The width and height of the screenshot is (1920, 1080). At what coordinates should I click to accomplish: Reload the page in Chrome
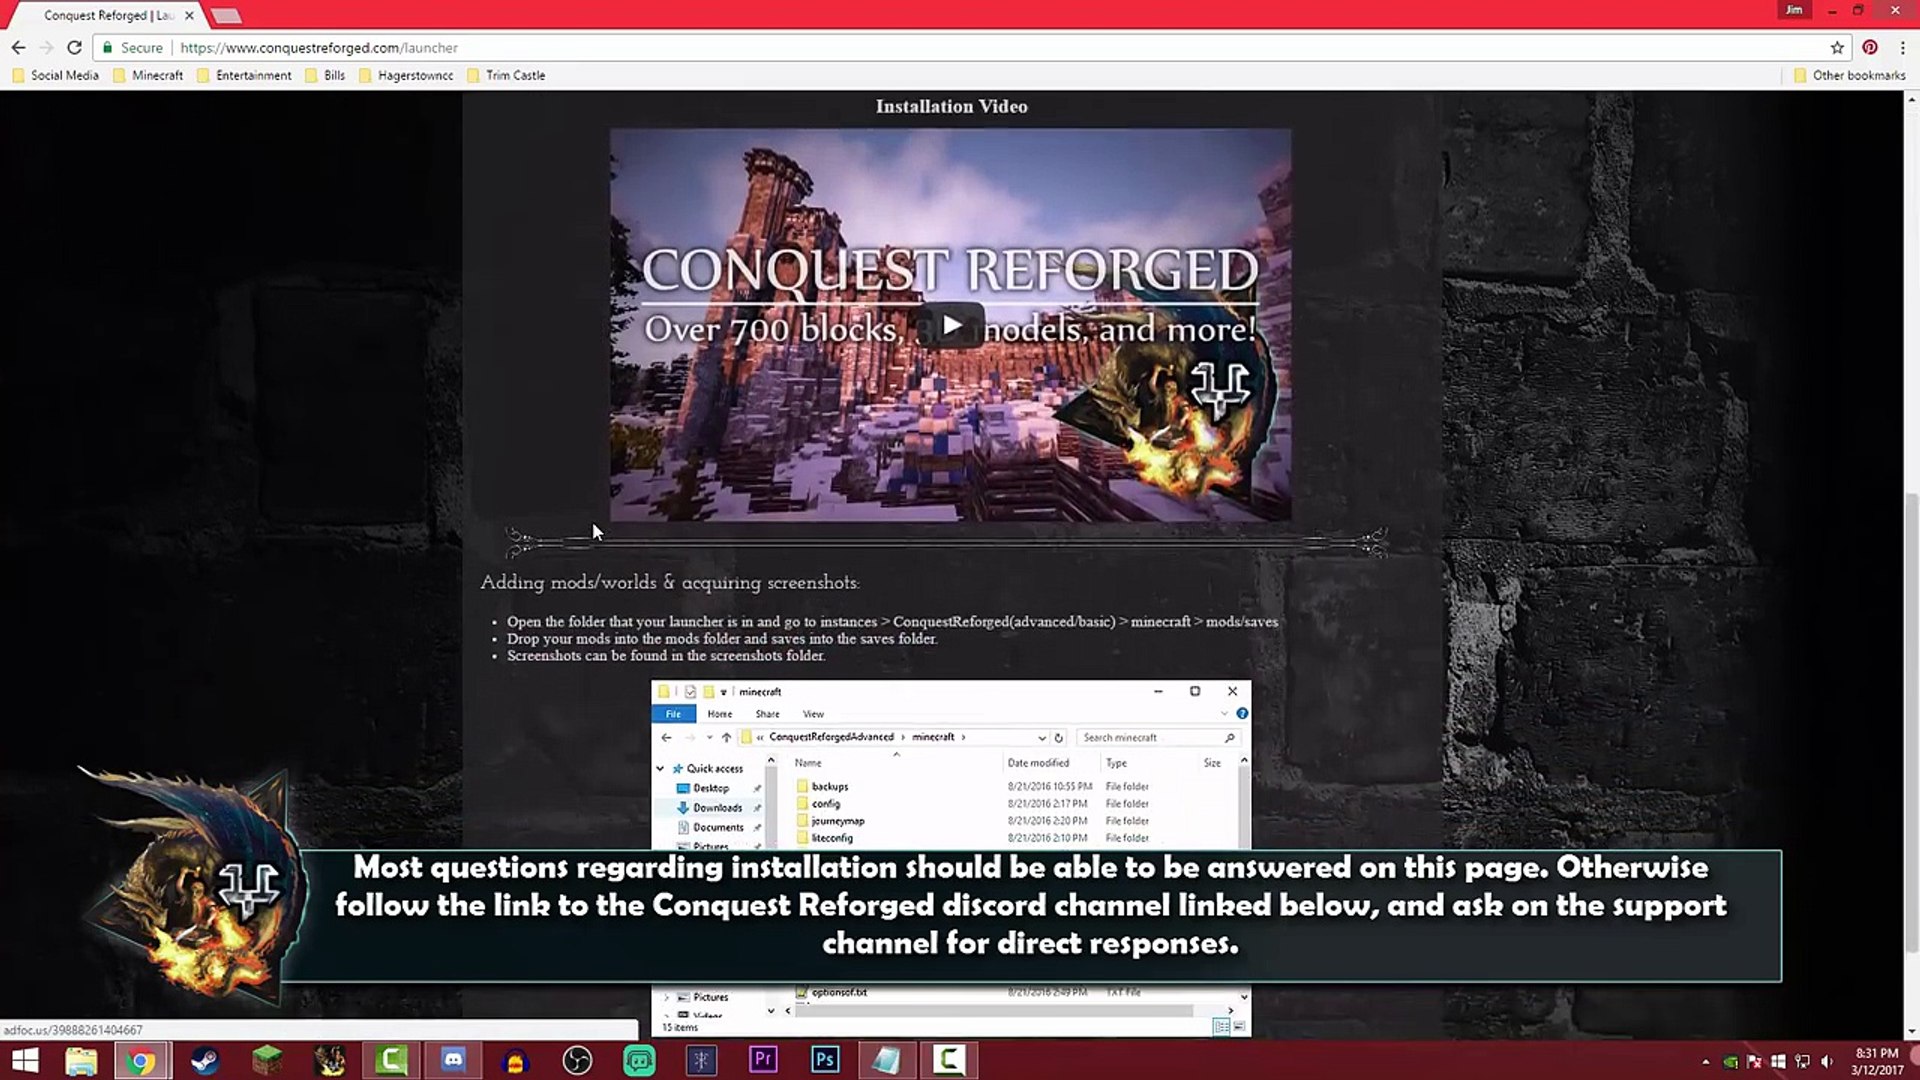(74, 47)
